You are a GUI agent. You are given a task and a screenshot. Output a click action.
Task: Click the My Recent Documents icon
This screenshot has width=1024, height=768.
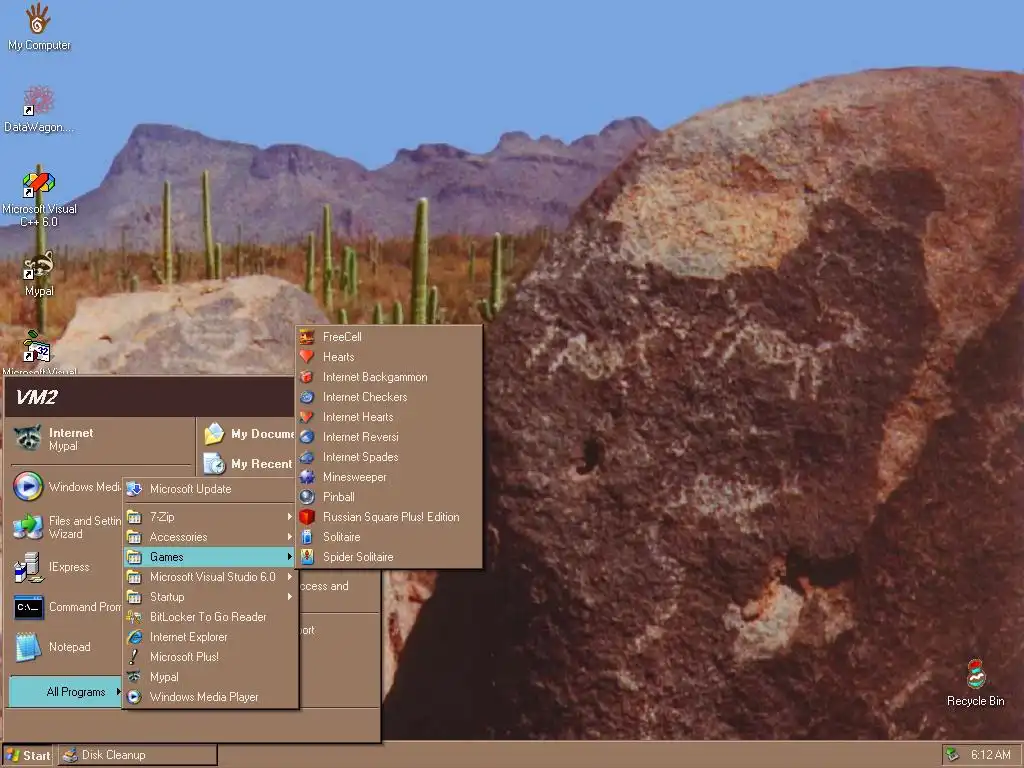[214, 464]
